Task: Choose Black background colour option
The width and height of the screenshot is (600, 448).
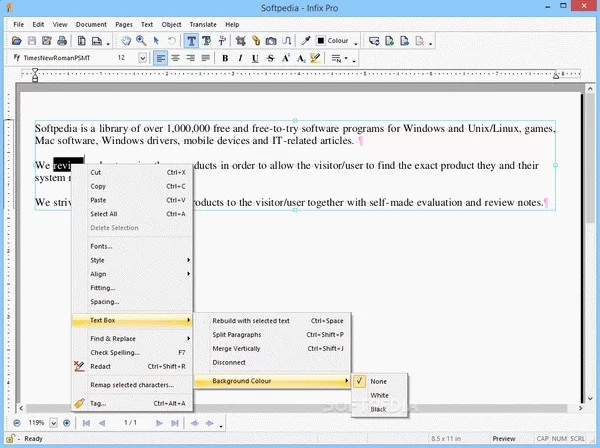Action: pyautogui.click(x=380, y=409)
